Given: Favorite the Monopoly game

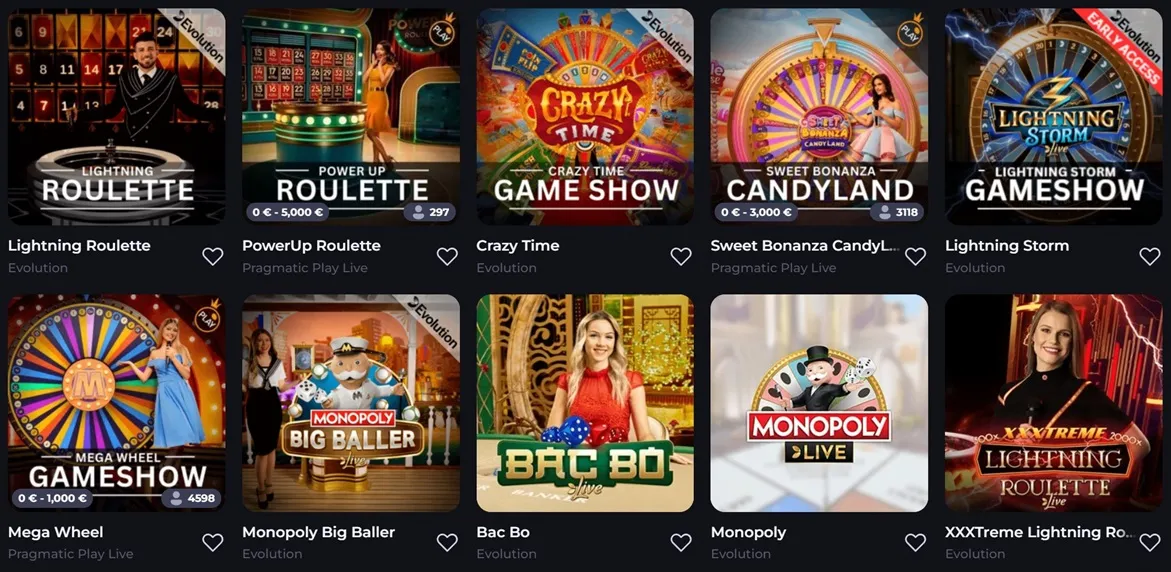Looking at the screenshot, I should 916,542.
